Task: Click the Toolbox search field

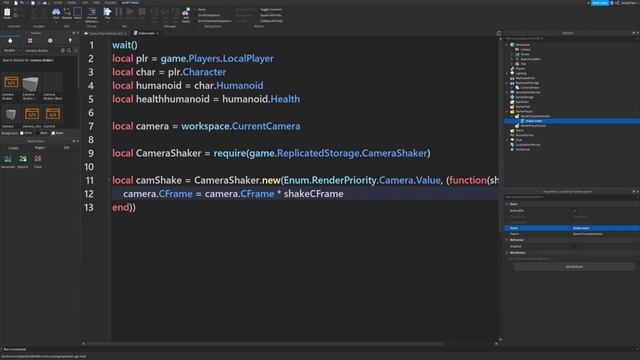Action: pos(42,51)
